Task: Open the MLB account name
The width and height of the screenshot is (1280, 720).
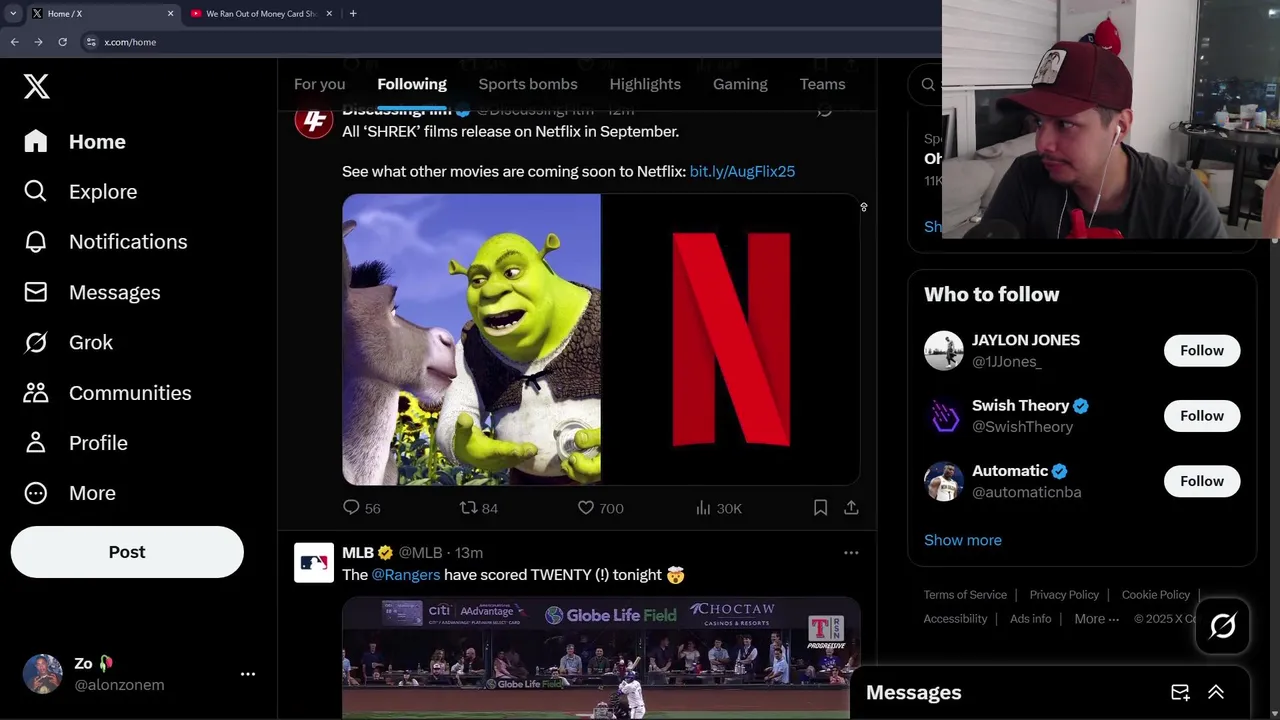Action: click(x=358, y=552)
